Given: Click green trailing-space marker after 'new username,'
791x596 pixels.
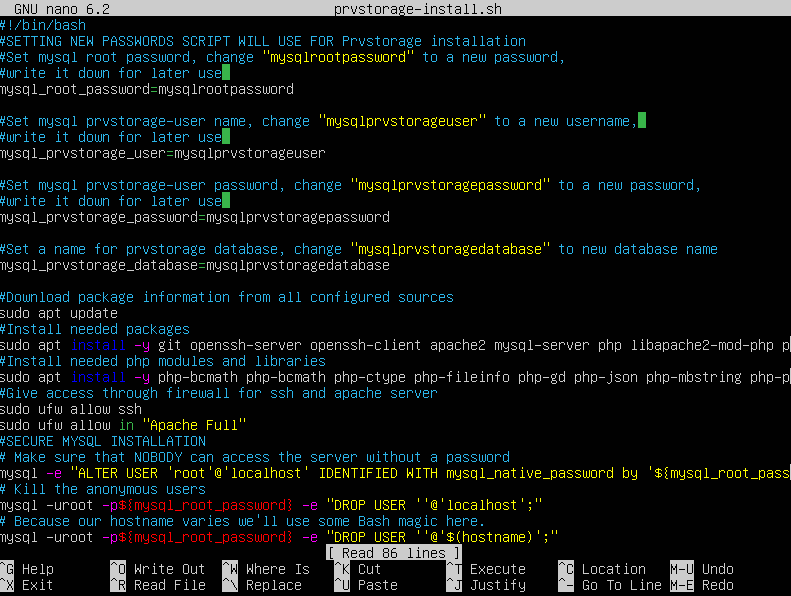Looking at the screenshot, I should pos(642,121).
